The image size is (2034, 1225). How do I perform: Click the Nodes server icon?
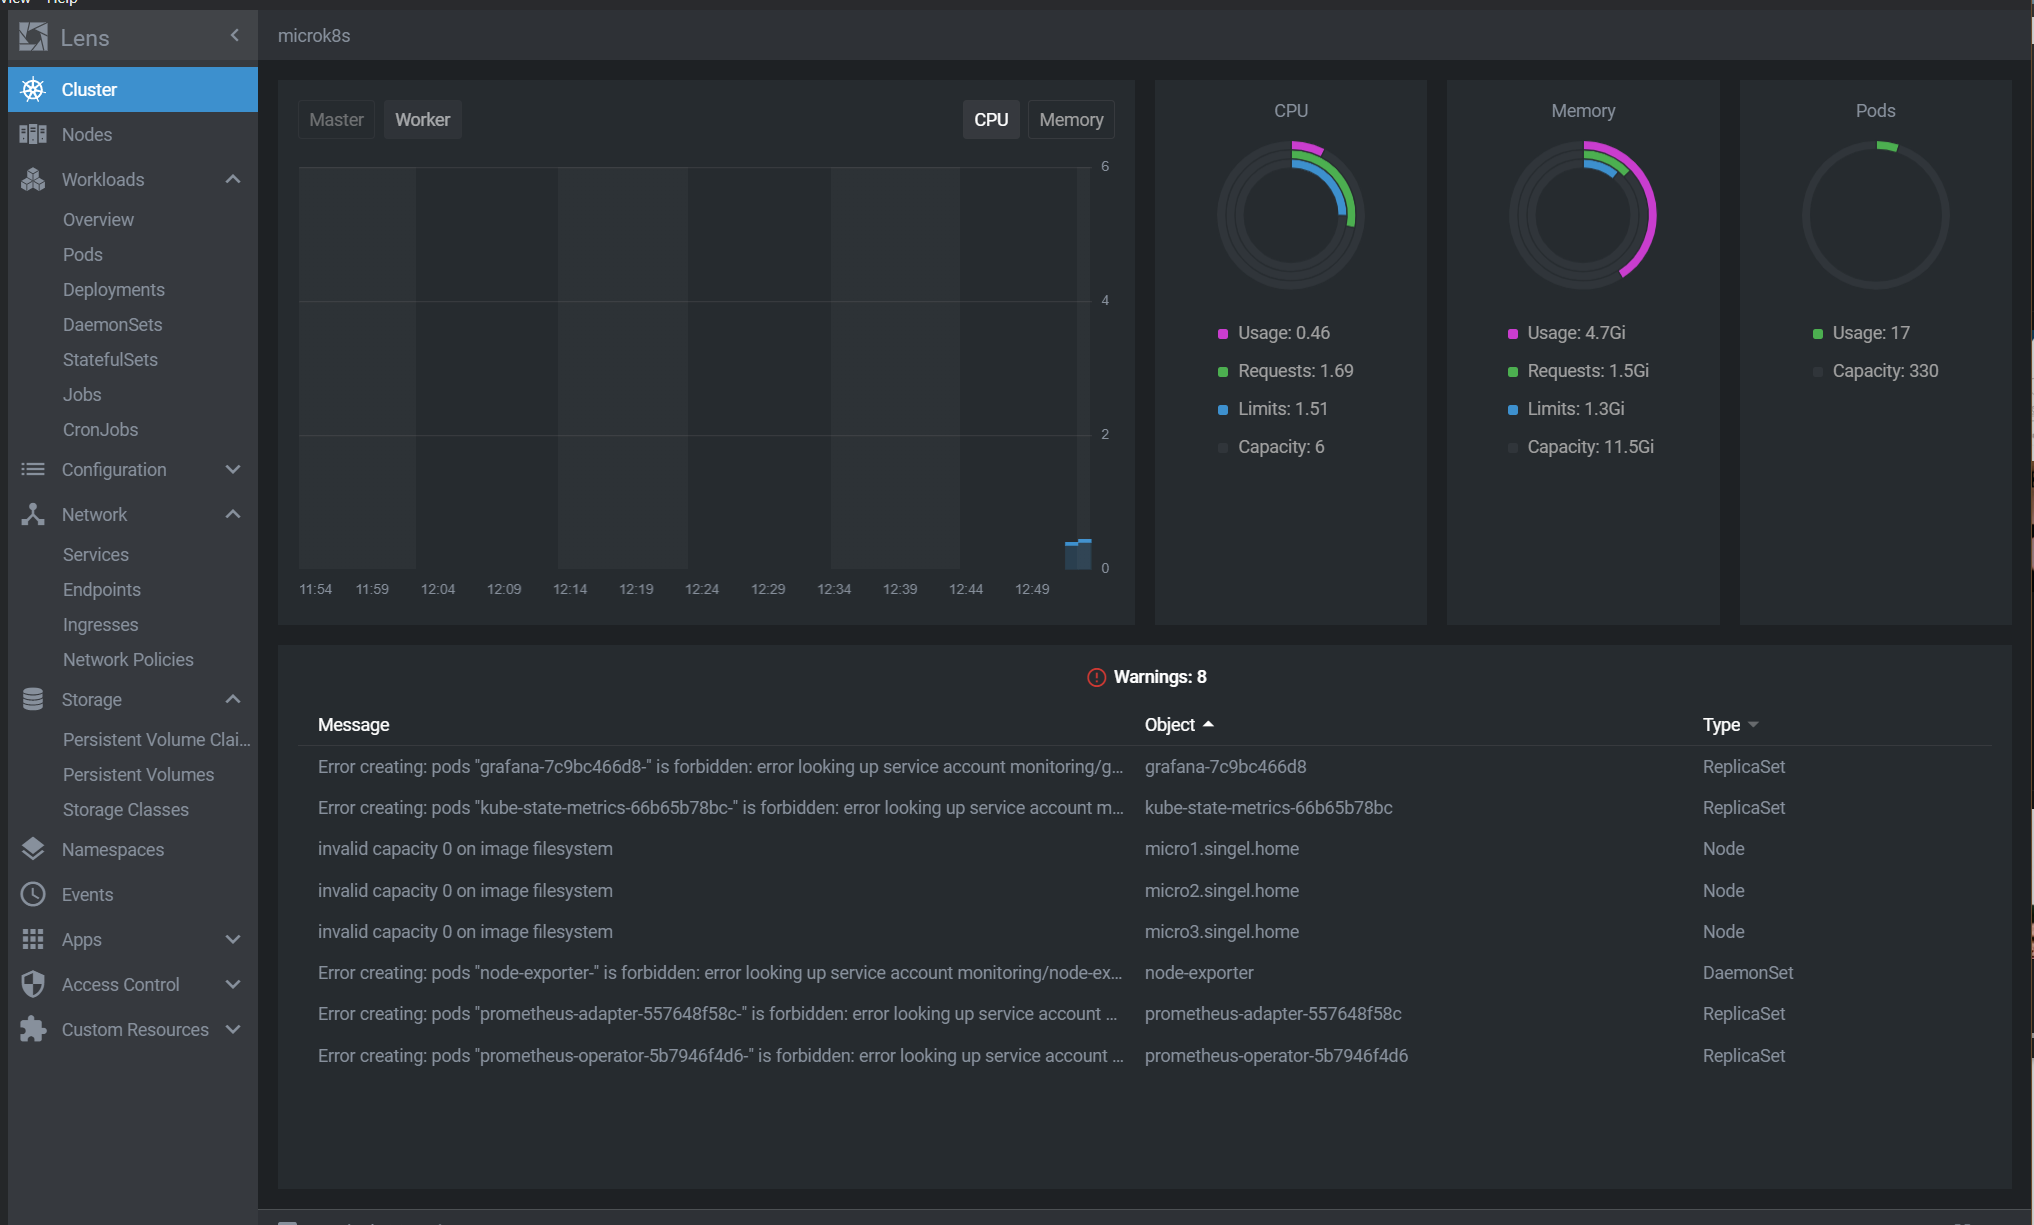[33, 134]
